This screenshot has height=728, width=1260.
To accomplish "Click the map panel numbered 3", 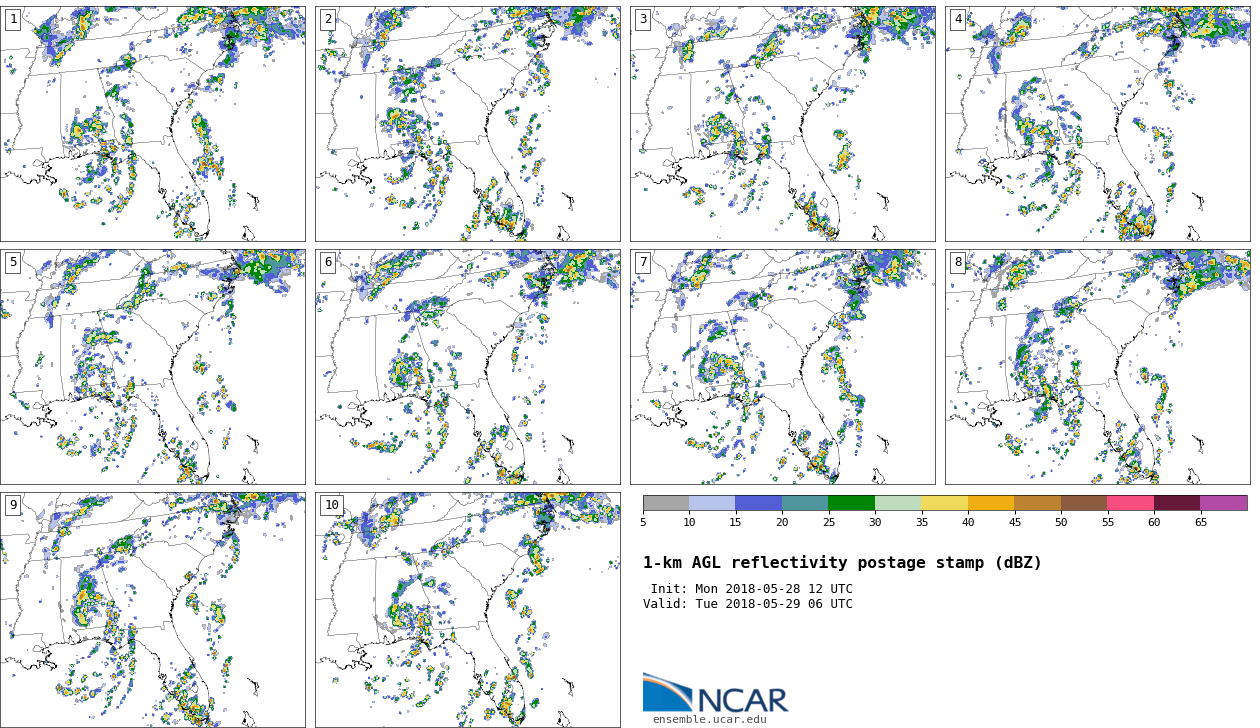I will pyautogui.click(x=783, y=124).
